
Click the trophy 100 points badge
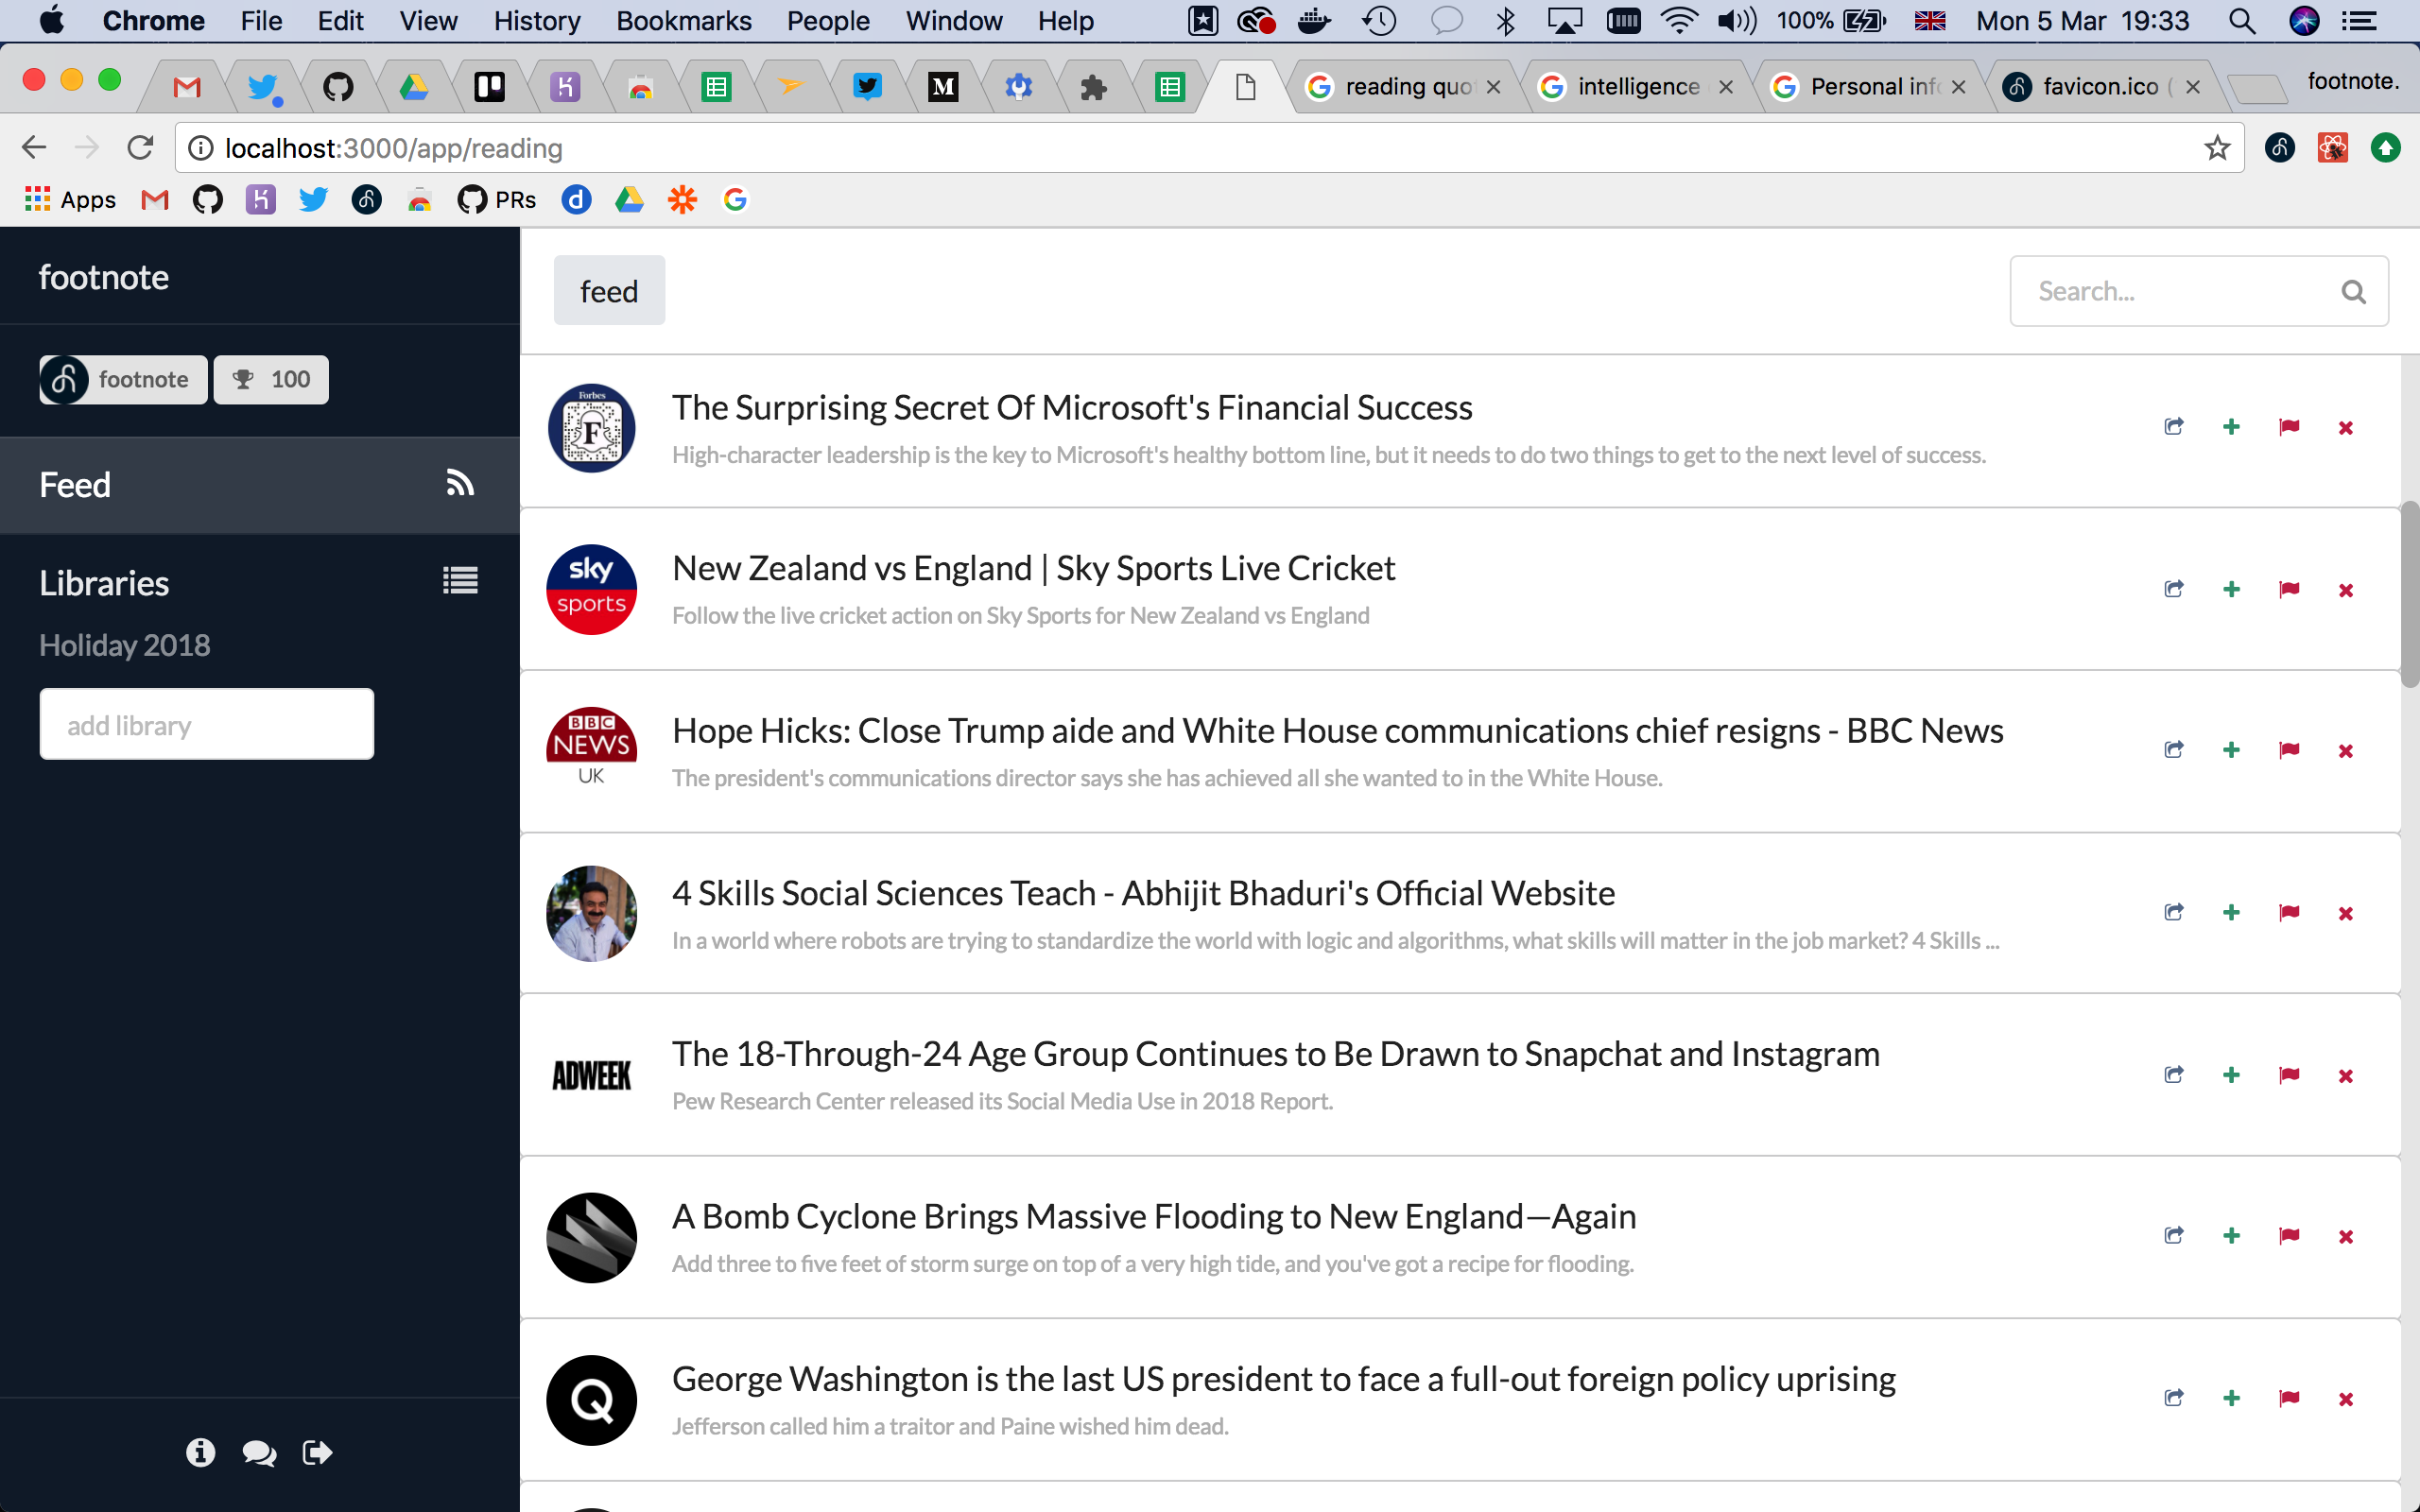coord(271,380)
